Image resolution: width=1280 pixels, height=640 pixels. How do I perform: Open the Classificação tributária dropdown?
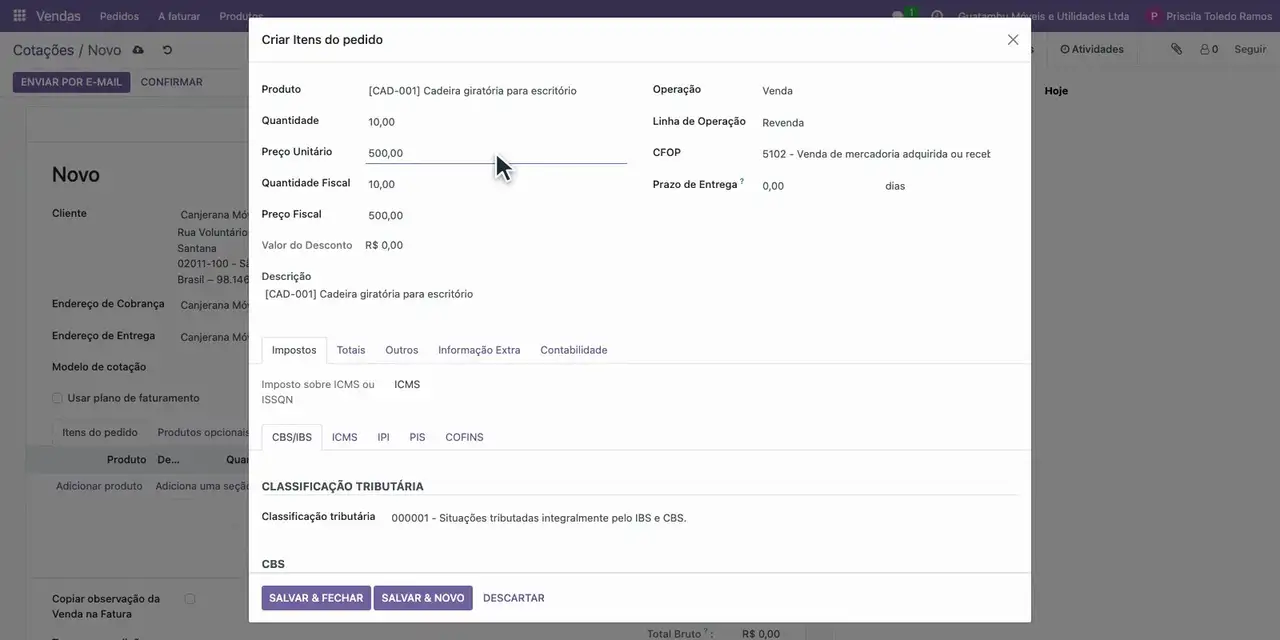pos(703,518)
